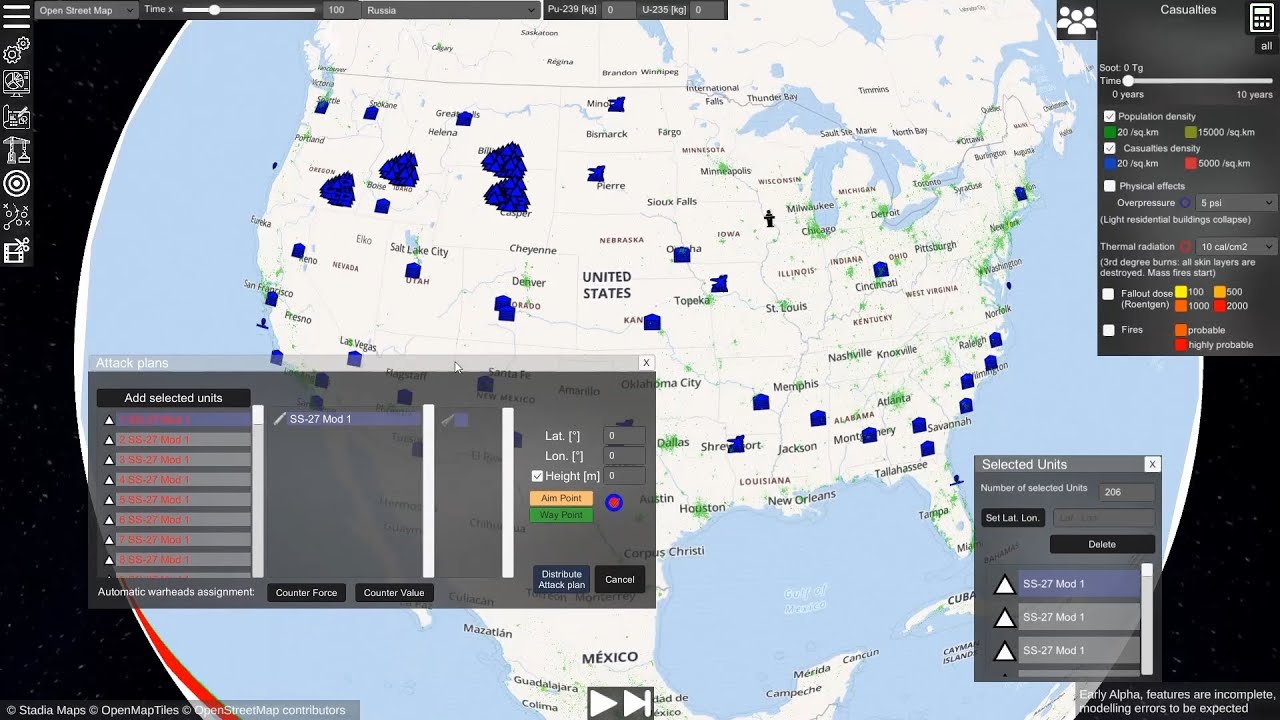
Task: Click the green Way Point button
Action: (x=561, y=515)
